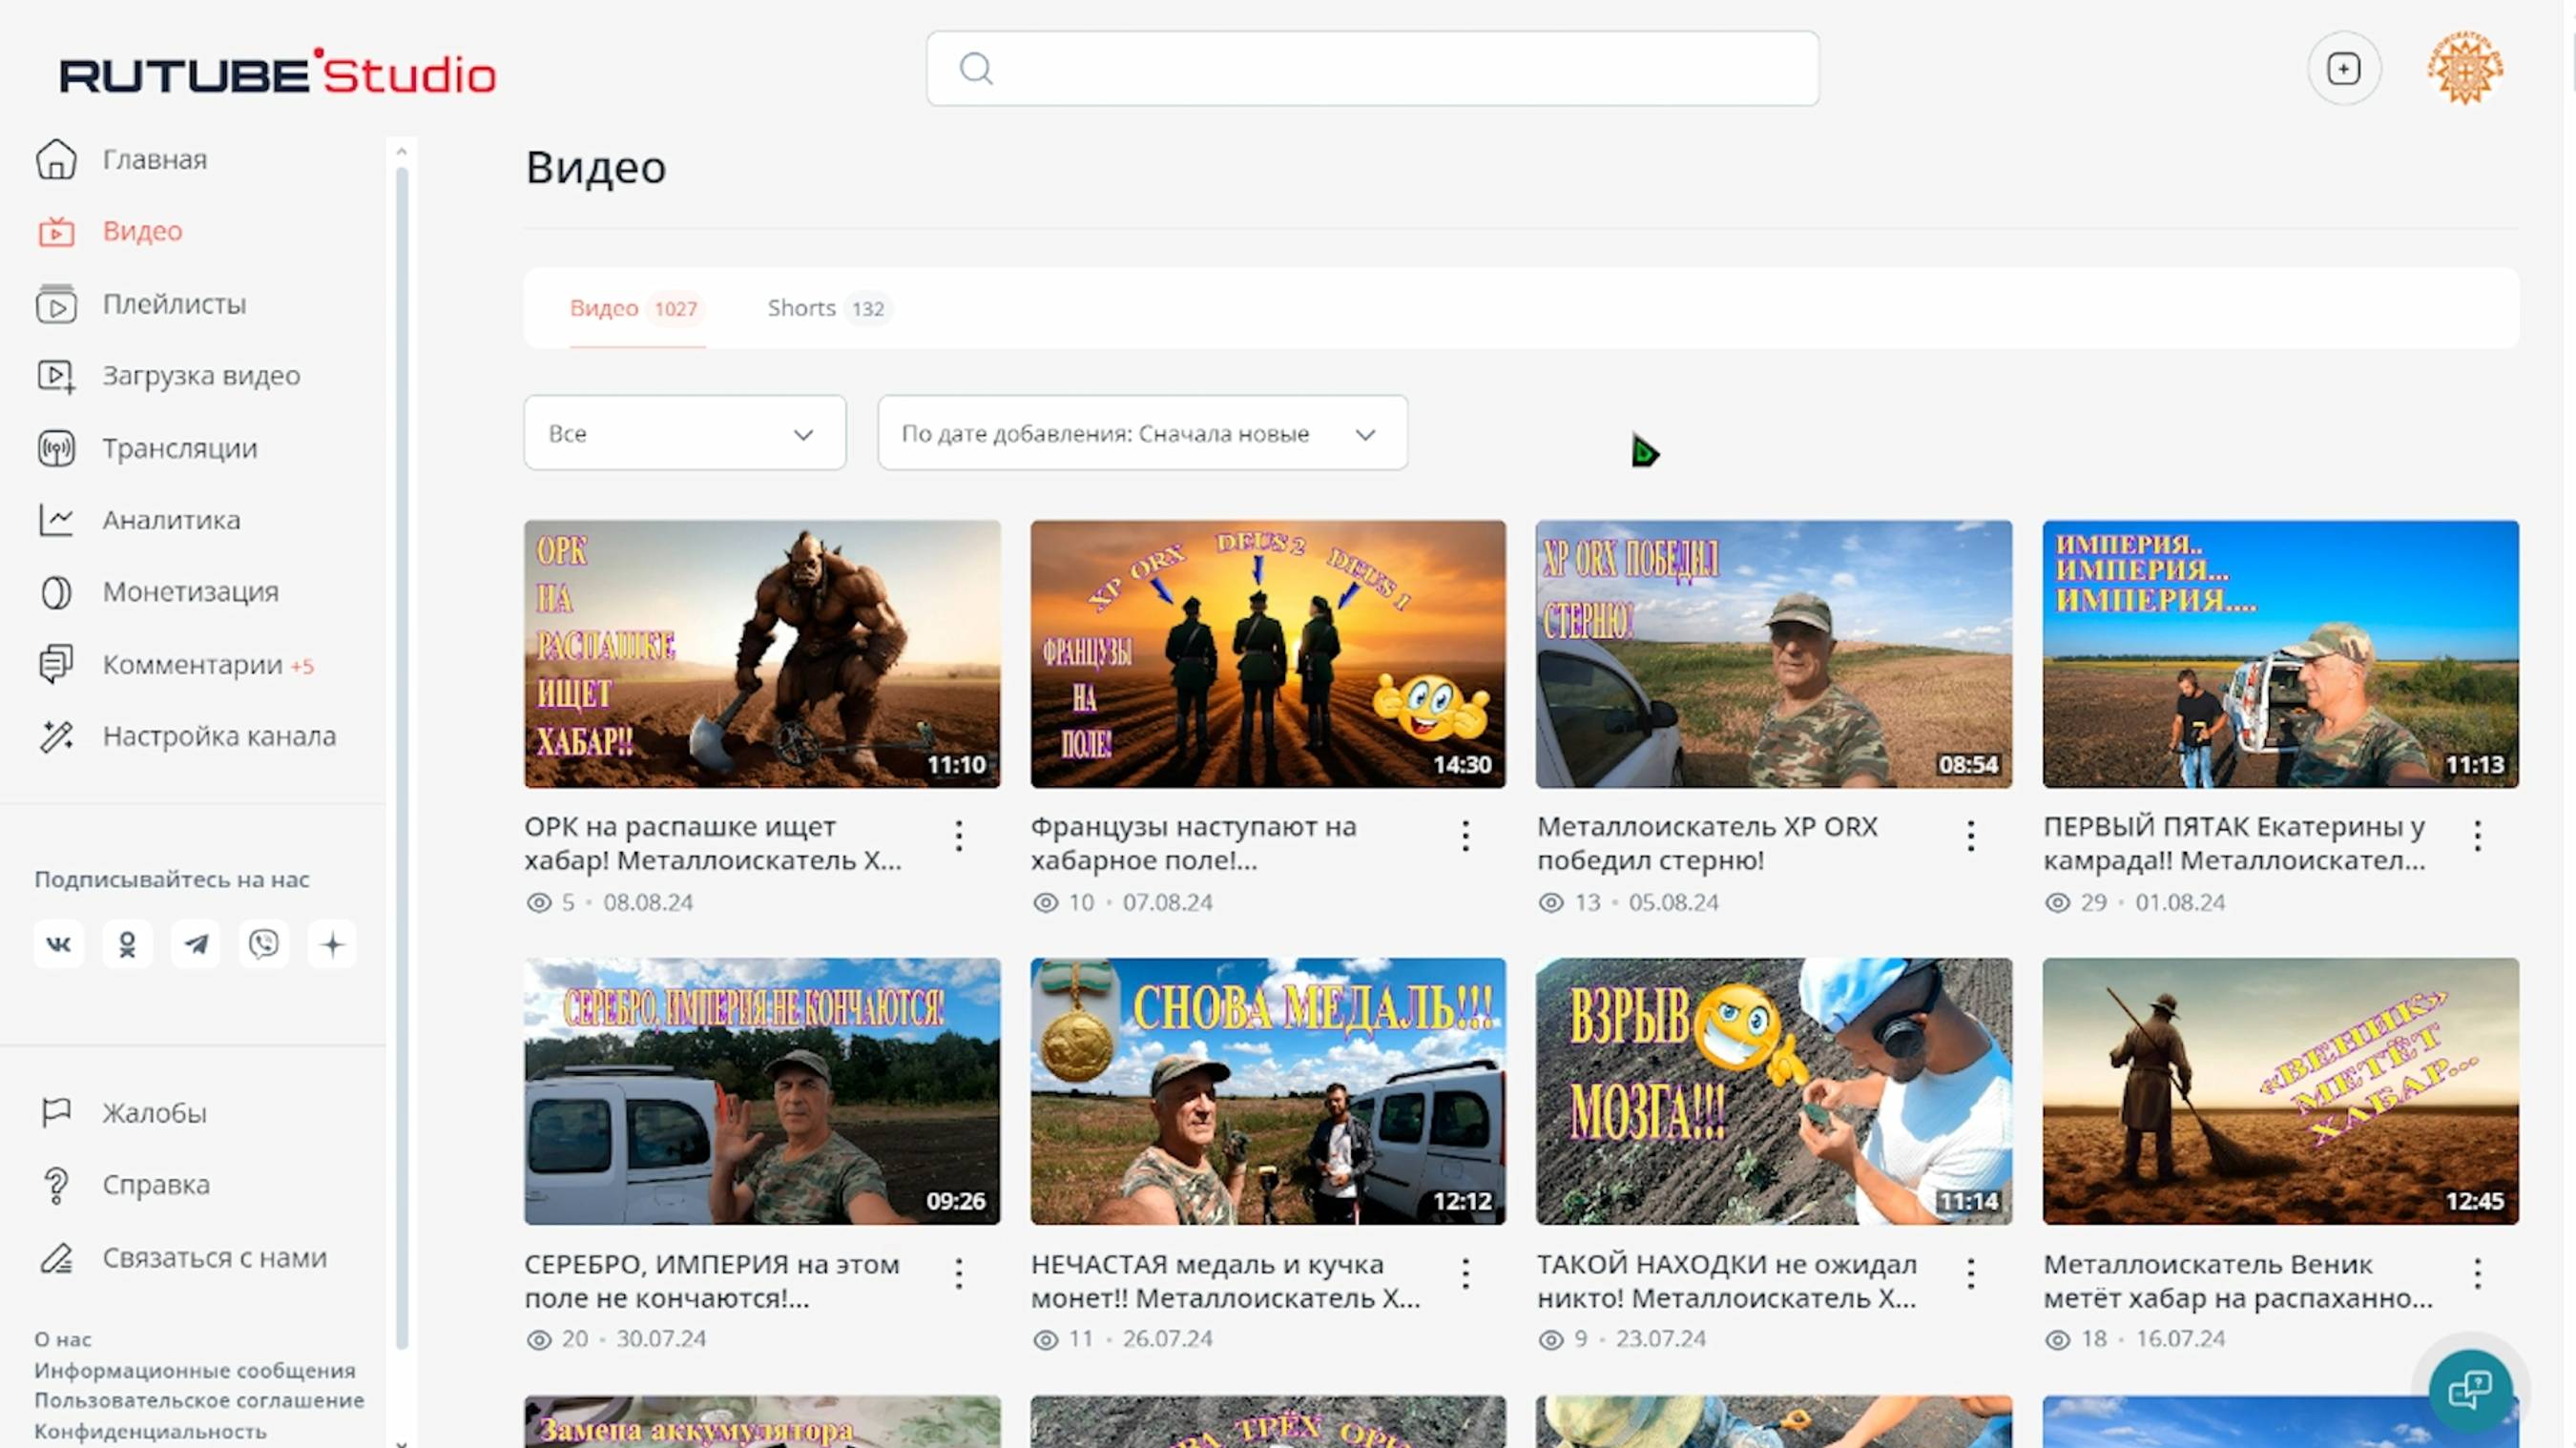Image resolution: width=2576 pixels, height=1448 pixels.
Task: Open three-dot menu for 'Металлоискатель Веник' video
Action: click(x=2477, y=1273)
